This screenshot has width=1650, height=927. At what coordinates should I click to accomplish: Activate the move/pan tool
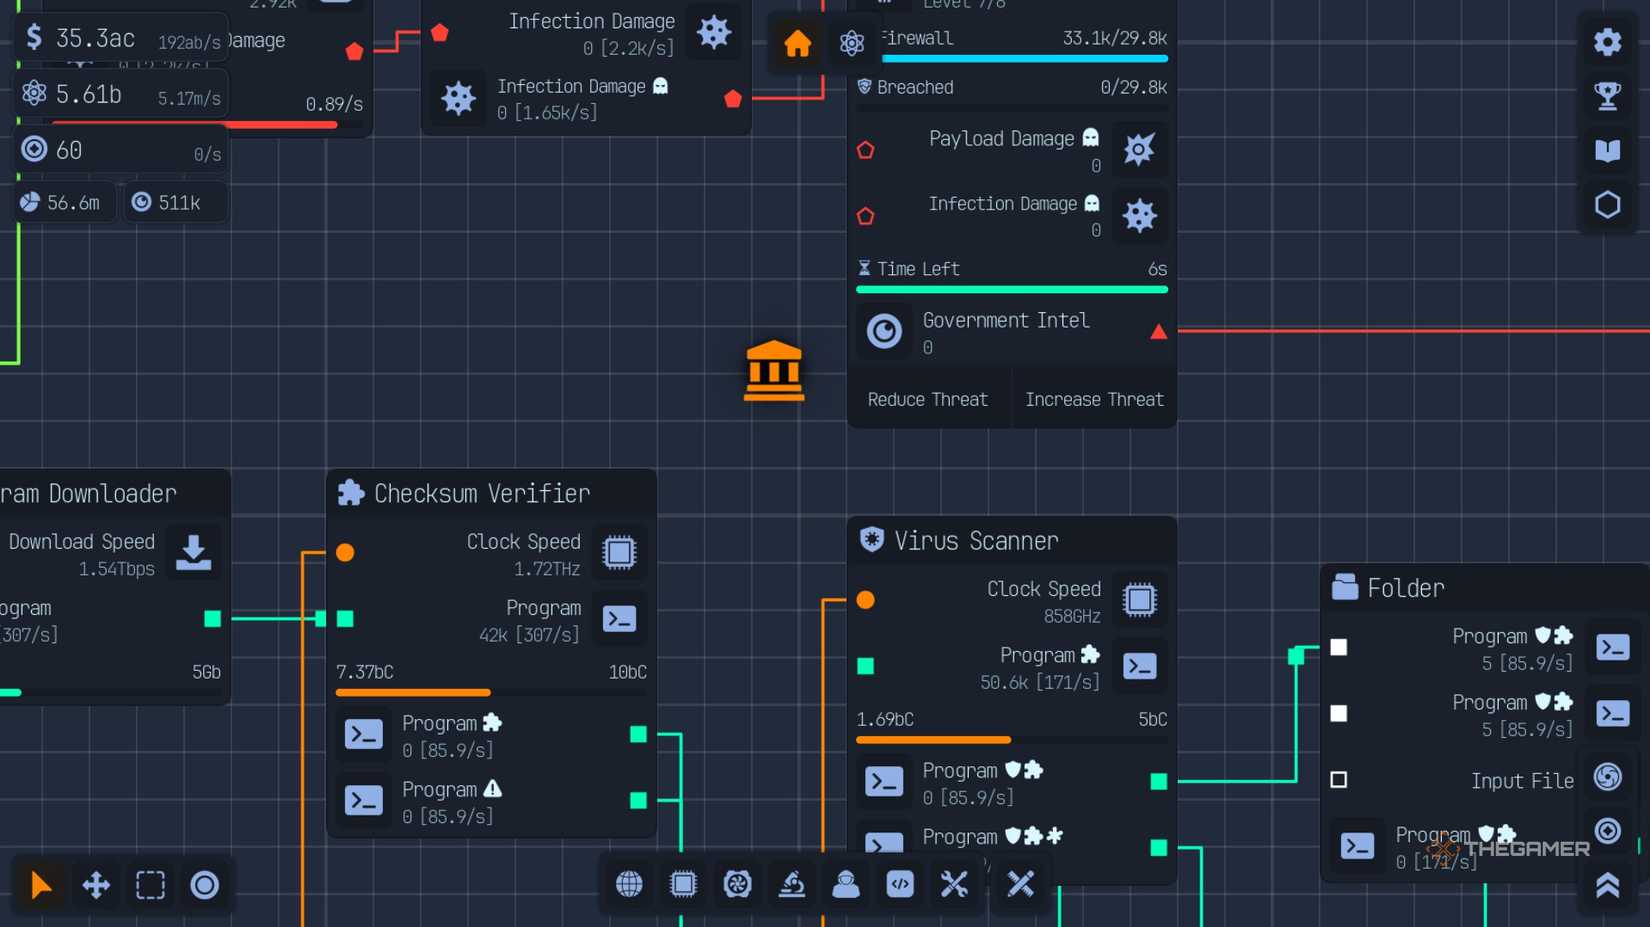click(x=96, y=885)
